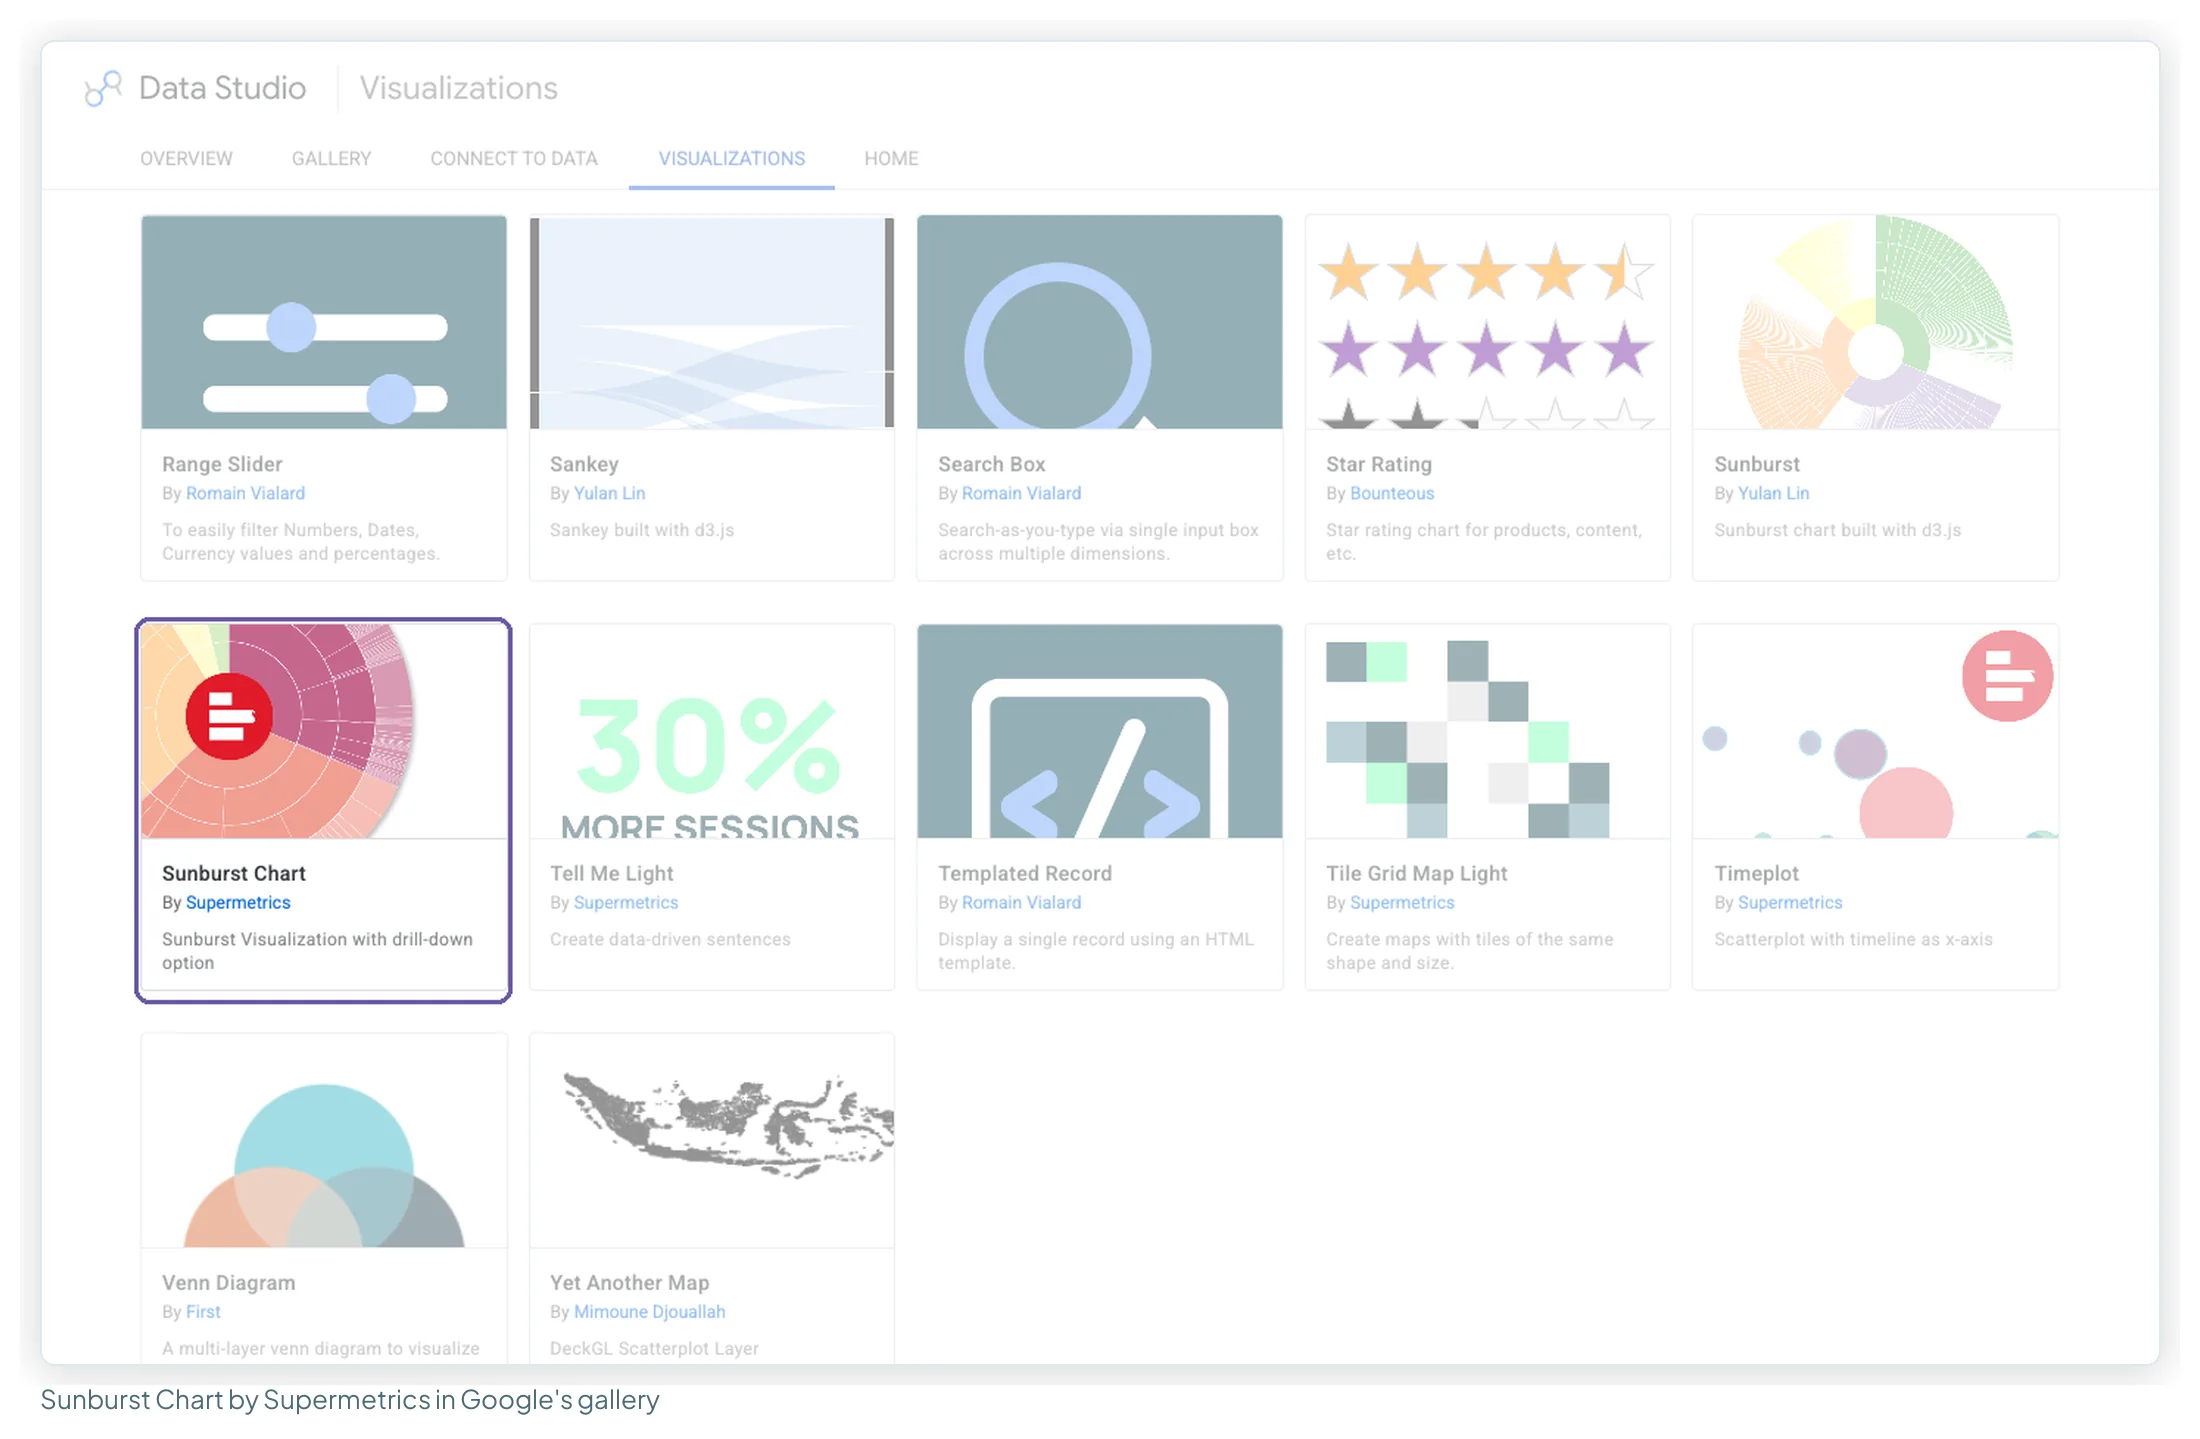Click the Sunburst Chart title
2200x1439 pixels.
tap(234, 873)
